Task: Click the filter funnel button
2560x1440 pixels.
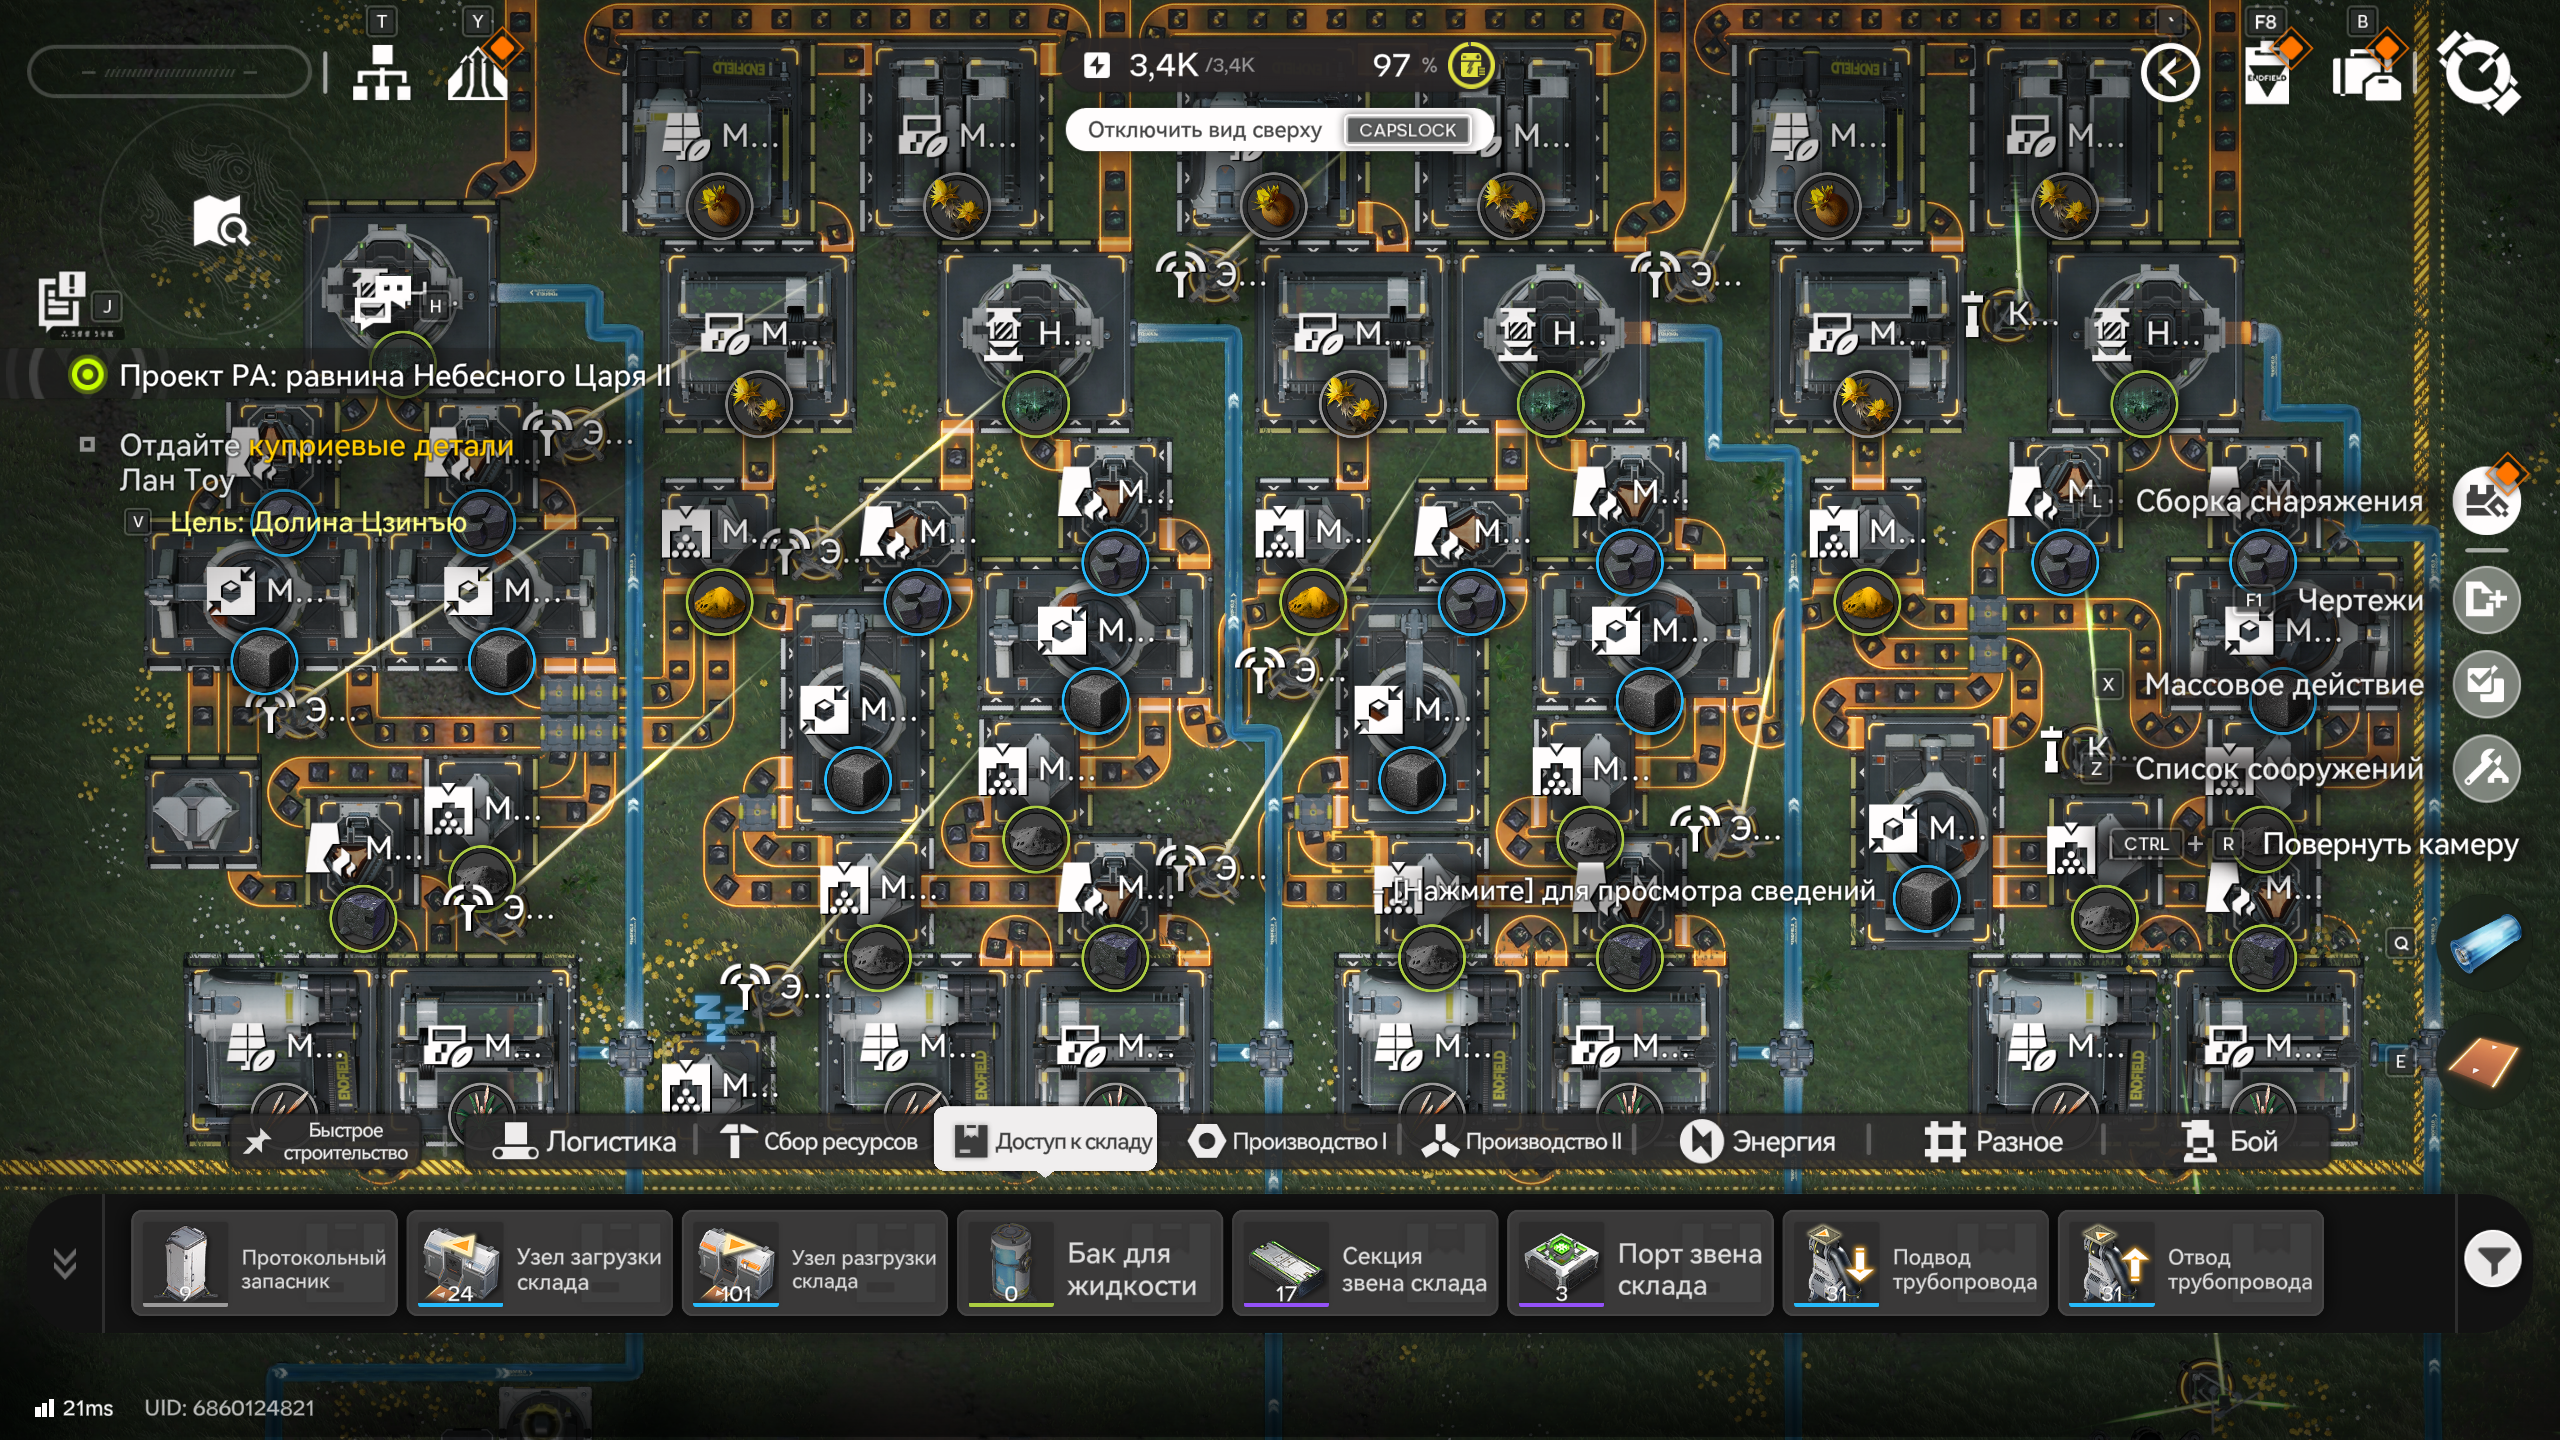Action: pyautogui.click(x=2491, y=1260)
